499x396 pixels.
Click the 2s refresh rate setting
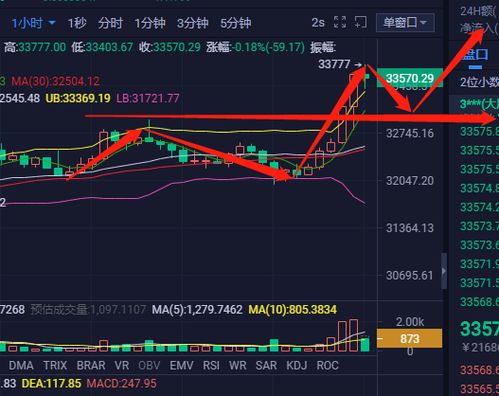pos(318,23)
